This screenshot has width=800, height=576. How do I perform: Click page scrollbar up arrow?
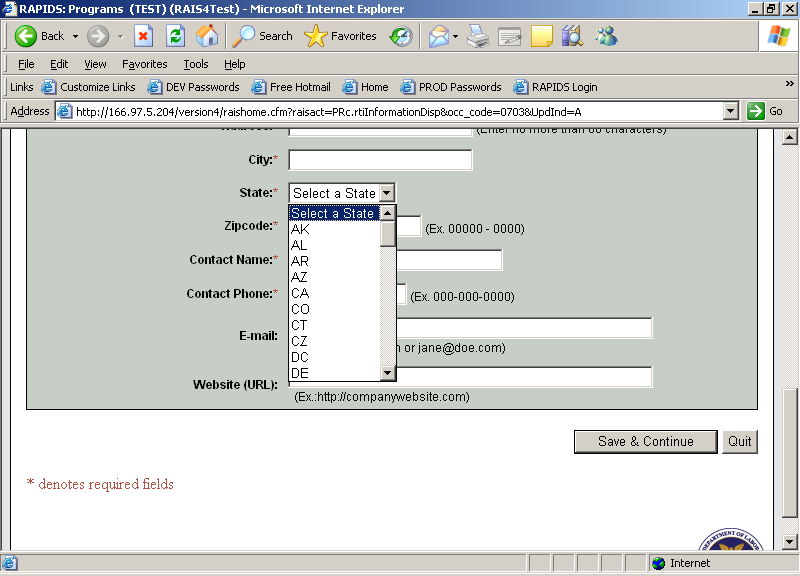point(789,137)
